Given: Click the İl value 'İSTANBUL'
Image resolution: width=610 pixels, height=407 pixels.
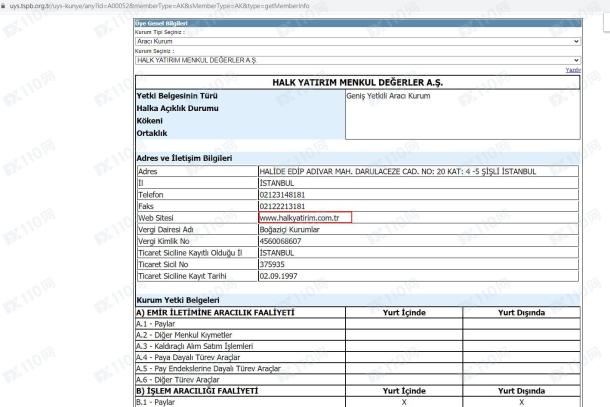Looking at the screenshot, I should pos(277,183).
